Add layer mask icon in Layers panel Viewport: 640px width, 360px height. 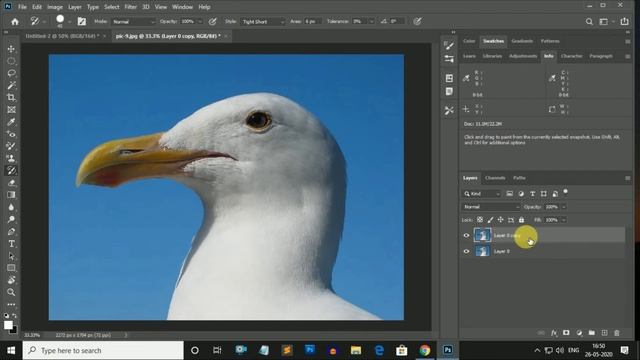click(x=566, y=333)
